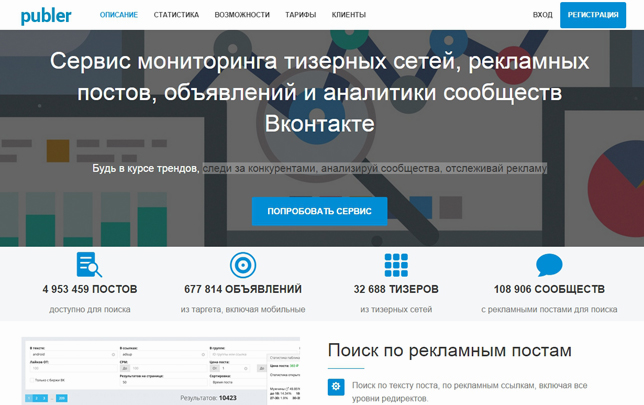
Task: Click the 4 953 459 ПОСТОВ statistic
Action: coord(90,289)
